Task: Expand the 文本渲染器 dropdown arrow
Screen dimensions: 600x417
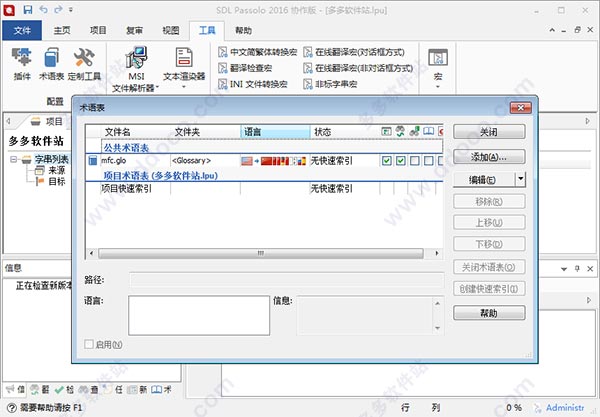Action: click(x=184, y=87)
